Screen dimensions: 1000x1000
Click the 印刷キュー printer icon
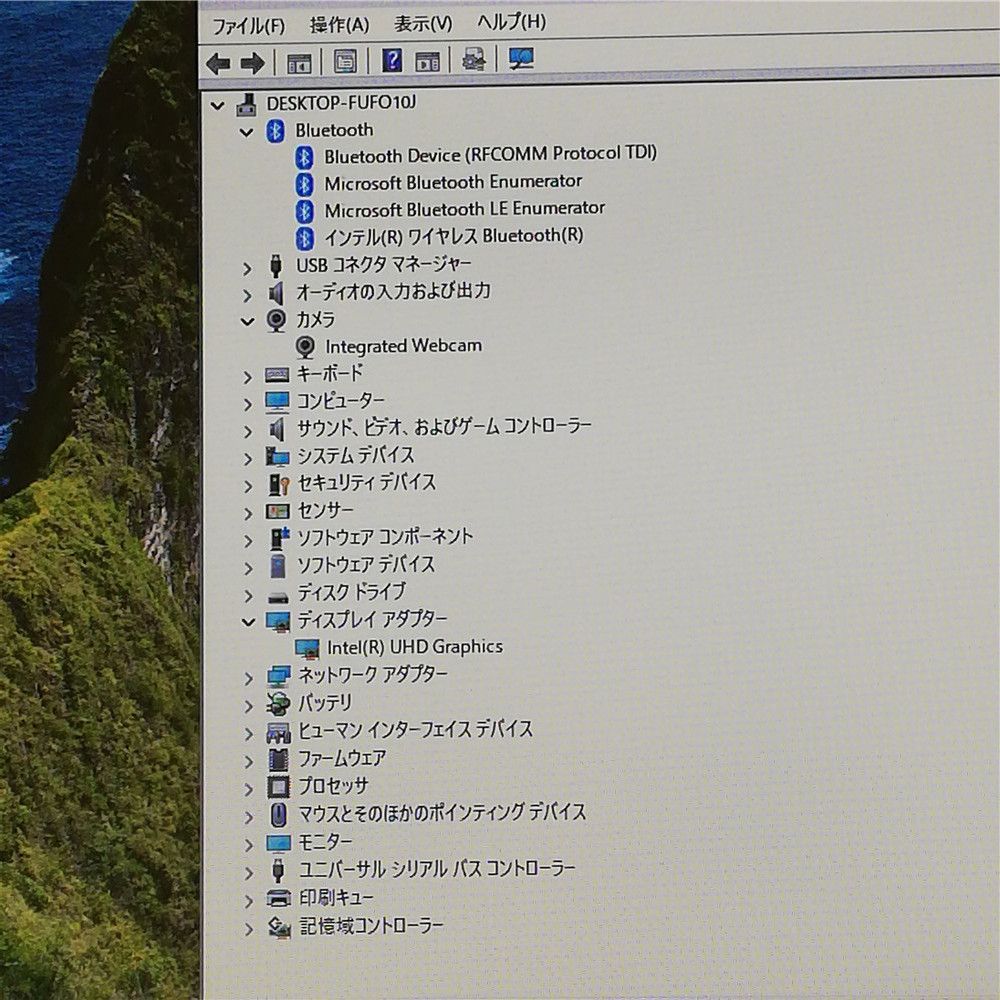(278, 899)
